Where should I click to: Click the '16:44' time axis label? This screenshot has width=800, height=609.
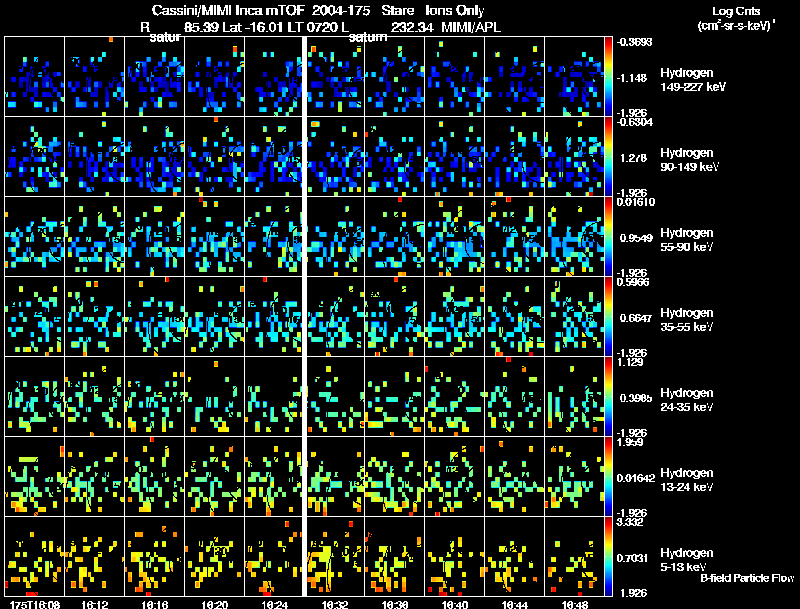point(514,604)
